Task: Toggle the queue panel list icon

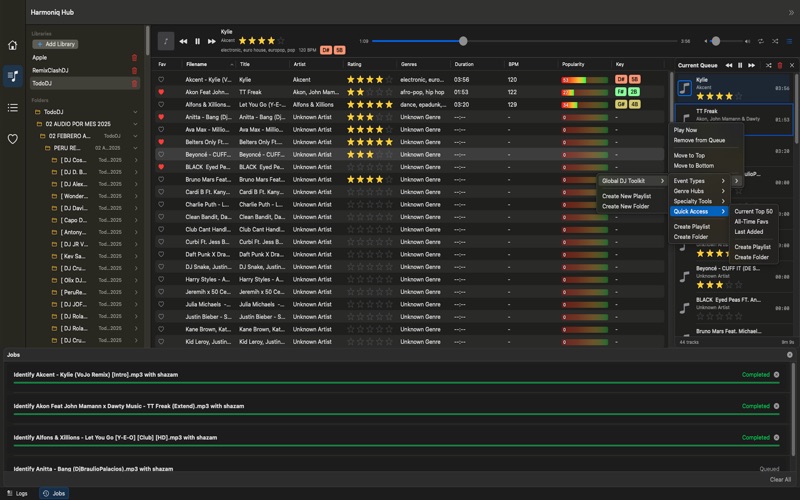Action: (x=789, y=41)
